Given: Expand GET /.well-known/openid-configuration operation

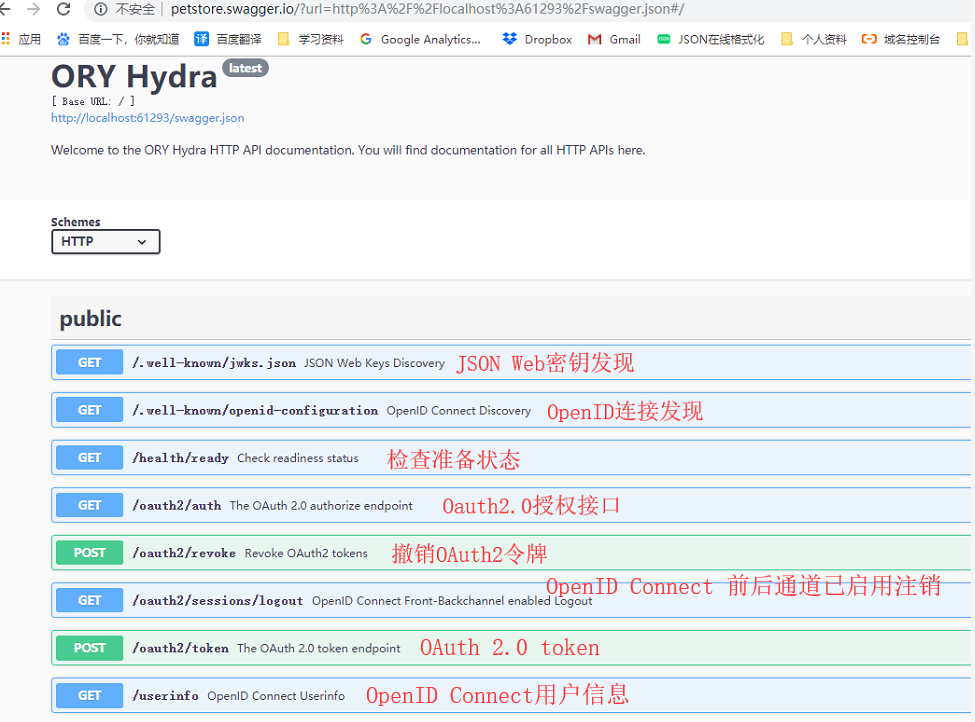Looking at the screenshot, I should [x=510, y=410].
